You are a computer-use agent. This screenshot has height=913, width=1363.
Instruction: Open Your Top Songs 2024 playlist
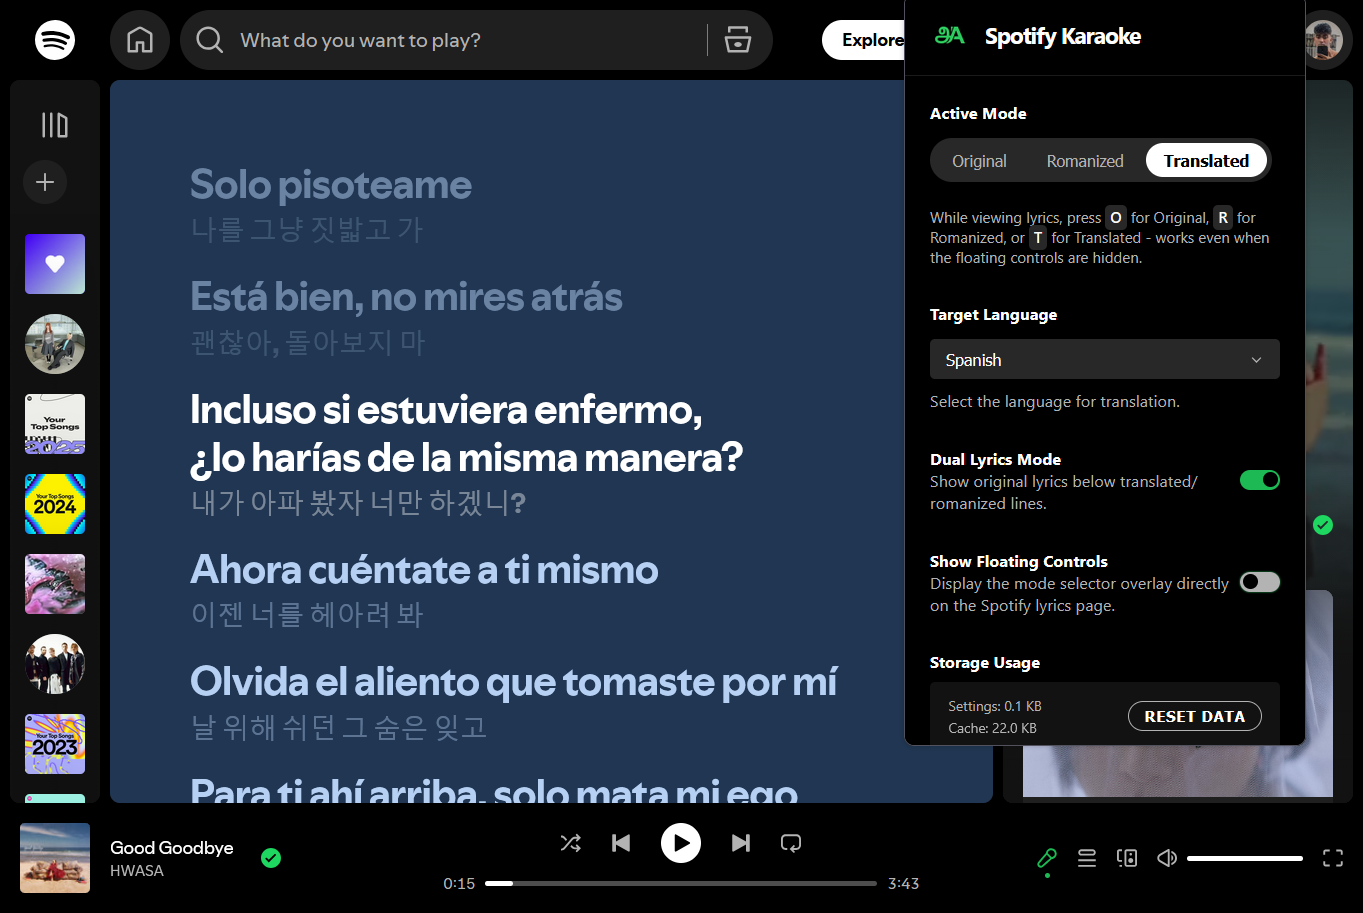pyautogui.click(x=55, y=504)
